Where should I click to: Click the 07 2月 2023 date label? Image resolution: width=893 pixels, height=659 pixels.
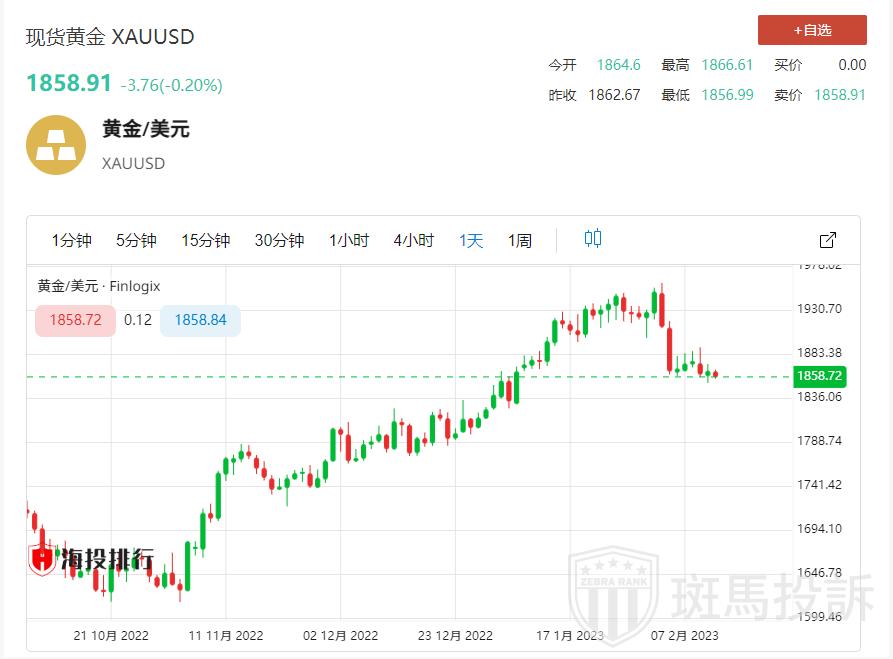pos(684,635)
